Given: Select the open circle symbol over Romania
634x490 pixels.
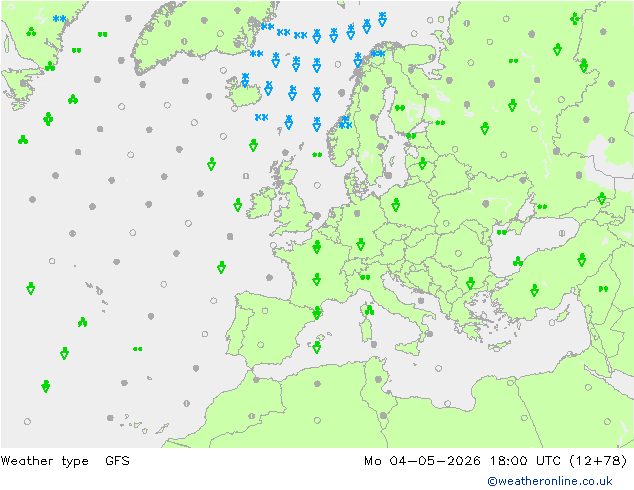Looking at the screenshot, I should [458, 253].
